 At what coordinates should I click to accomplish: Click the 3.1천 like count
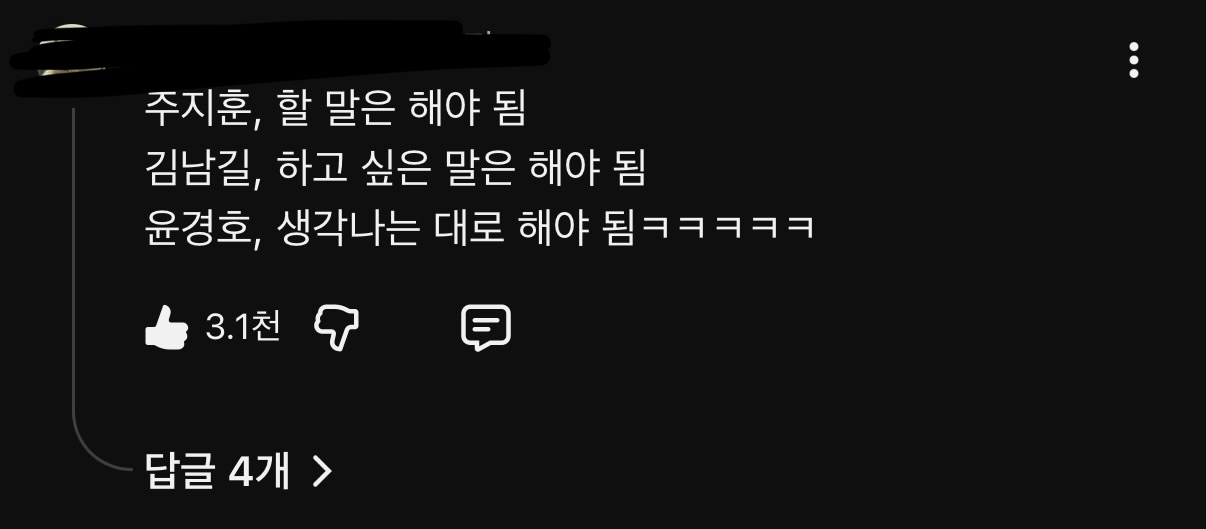pos(242,327)
